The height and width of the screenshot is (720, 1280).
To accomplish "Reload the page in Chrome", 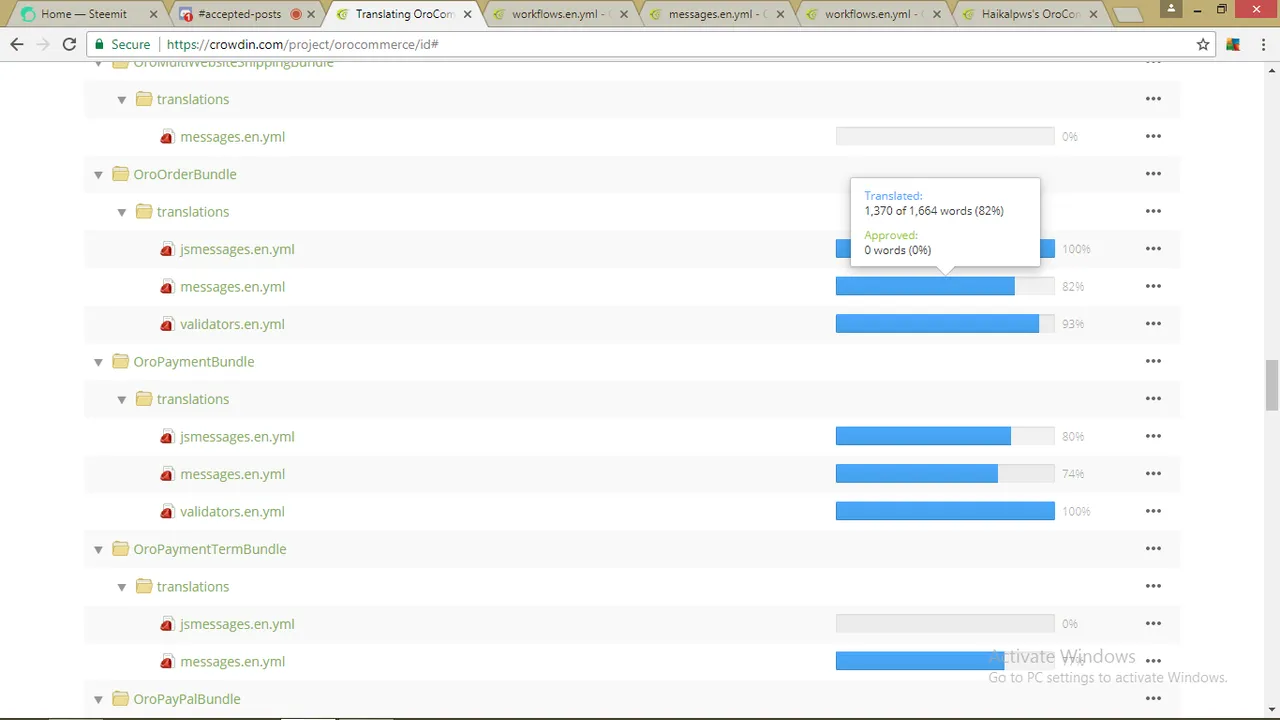I will point(69,44).
